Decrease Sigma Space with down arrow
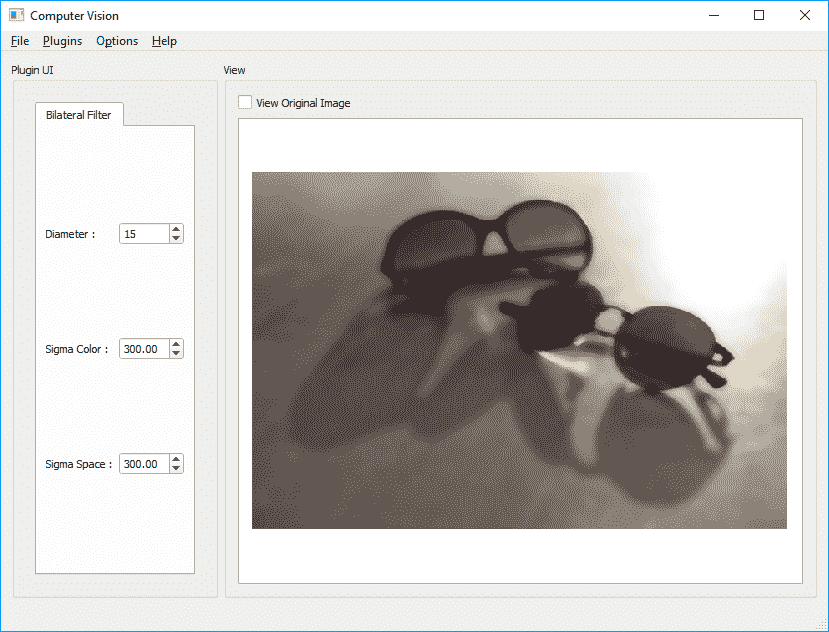The image size is (829, 632). click(x=176, y=469)
